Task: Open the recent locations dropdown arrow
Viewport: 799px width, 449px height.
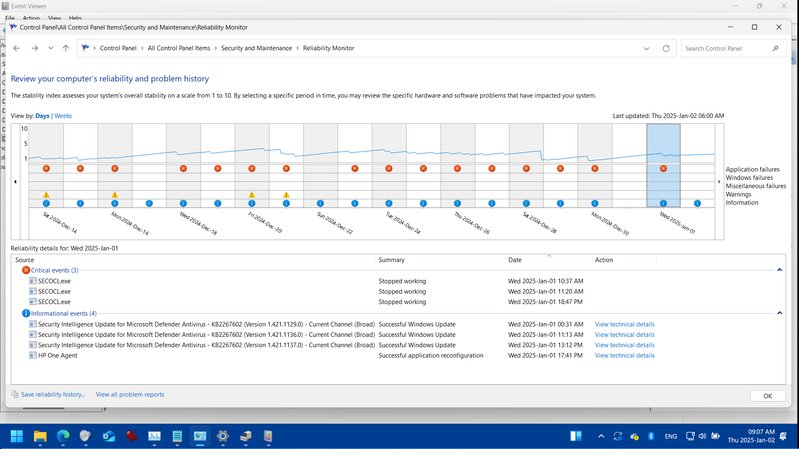Action: 51,48
